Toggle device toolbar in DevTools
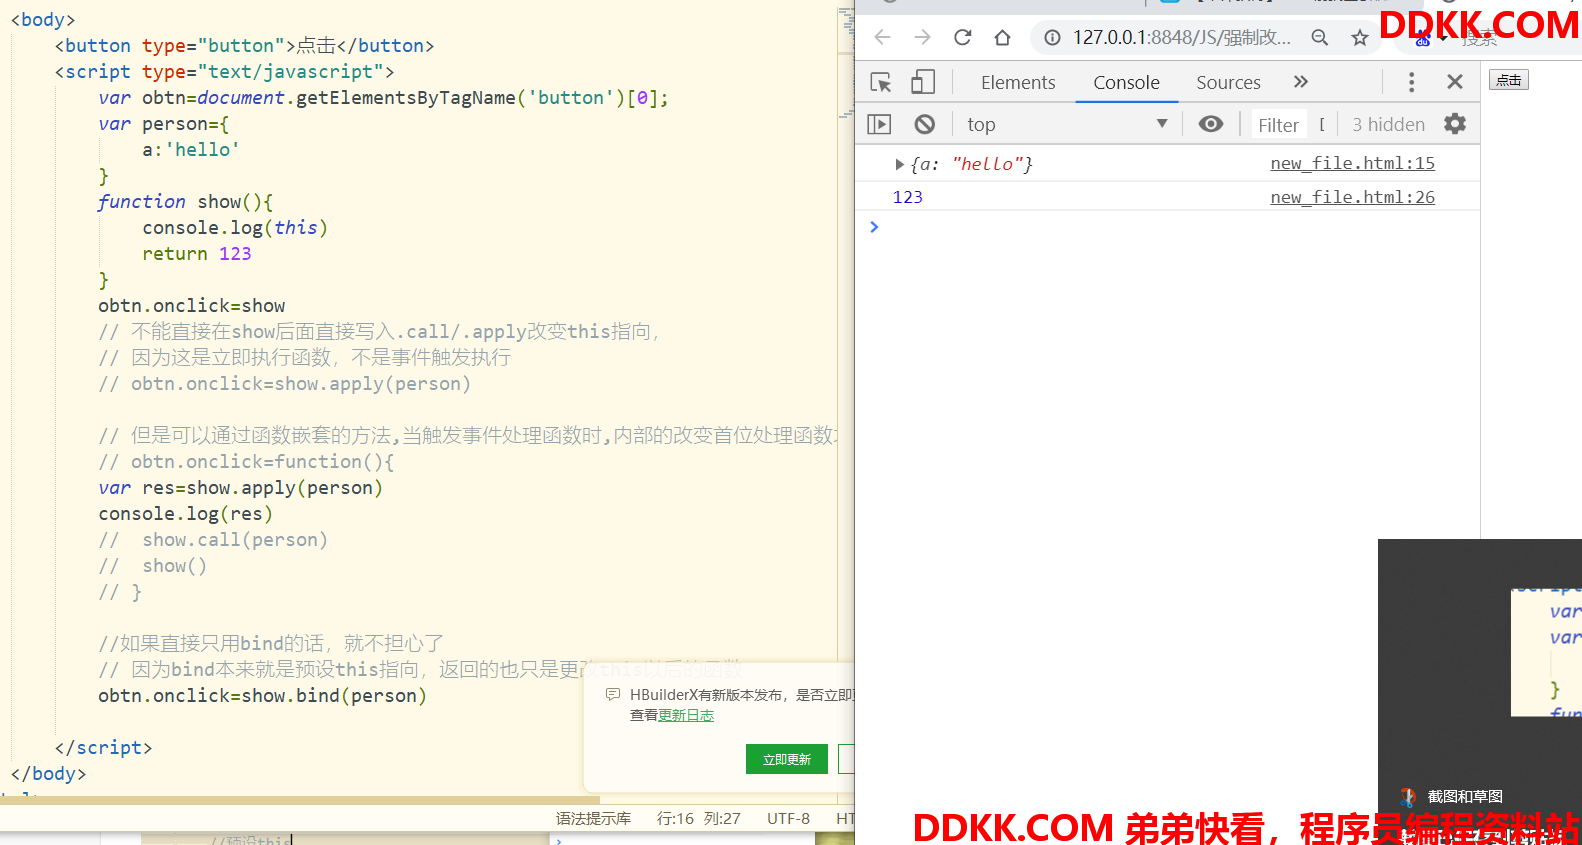1582x845 pixels. (x=923, y=82)
